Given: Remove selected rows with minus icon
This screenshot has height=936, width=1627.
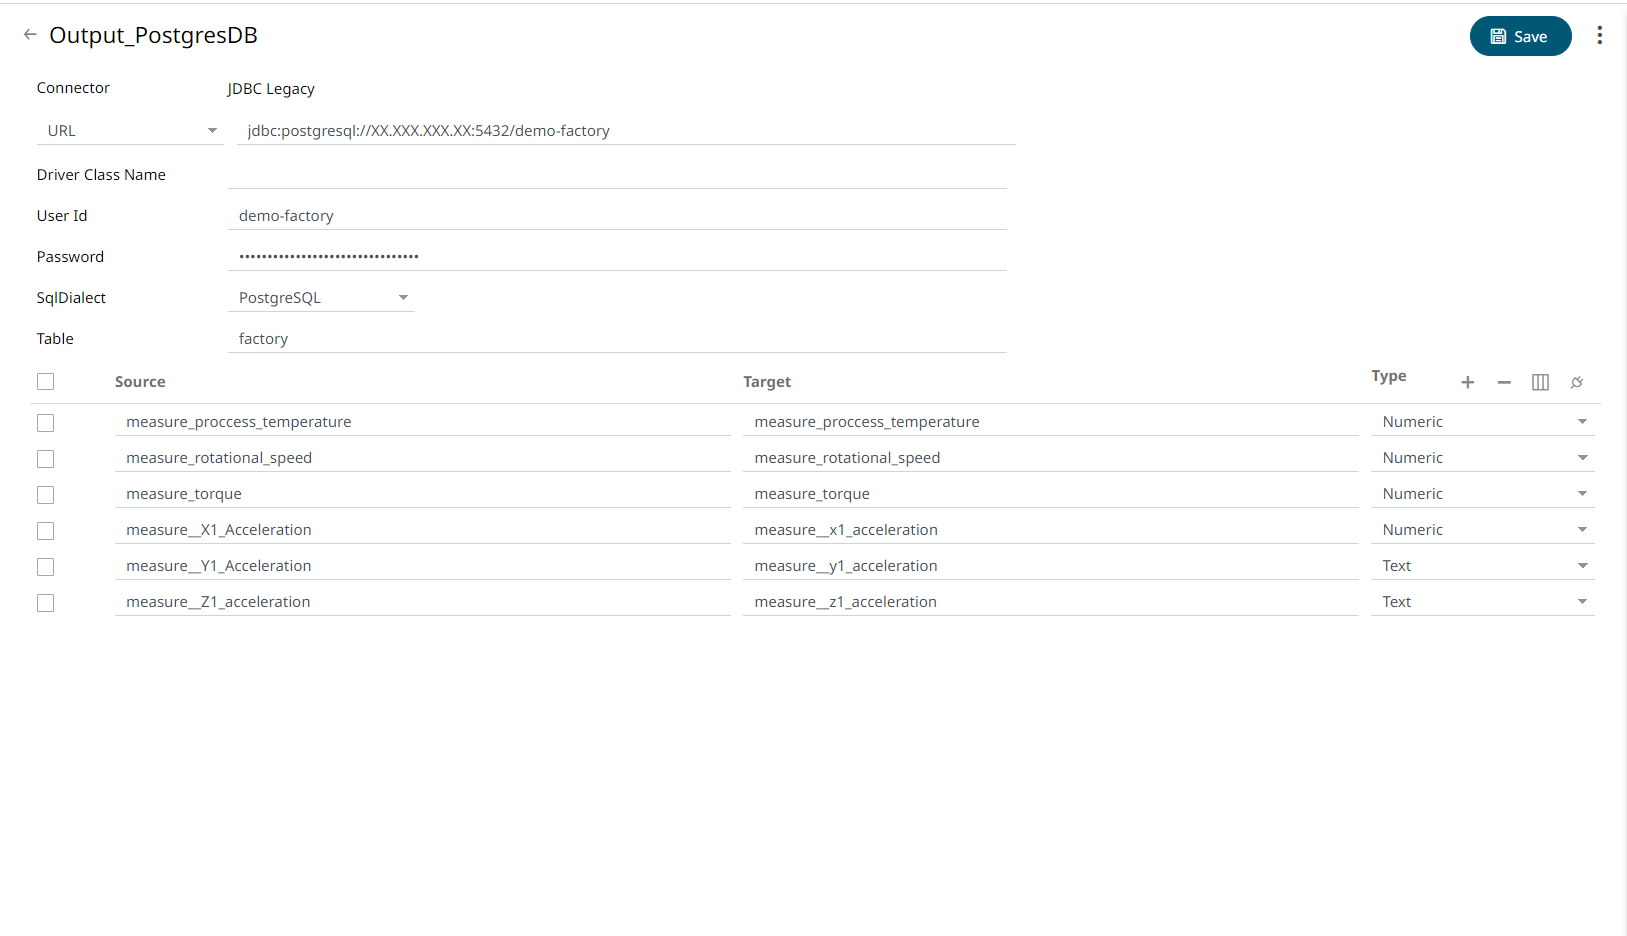Looking at the screenshot, I should click(1503, 382).
